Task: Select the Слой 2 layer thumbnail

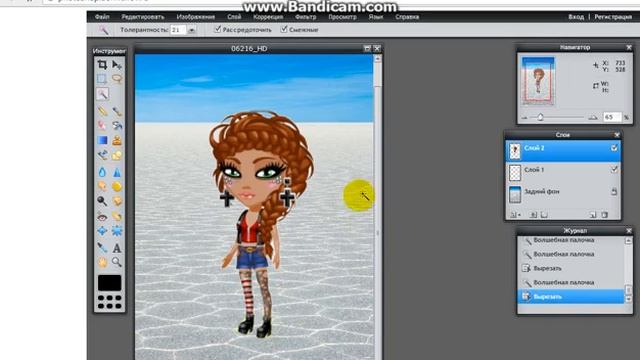Action: tap(515, 151)
